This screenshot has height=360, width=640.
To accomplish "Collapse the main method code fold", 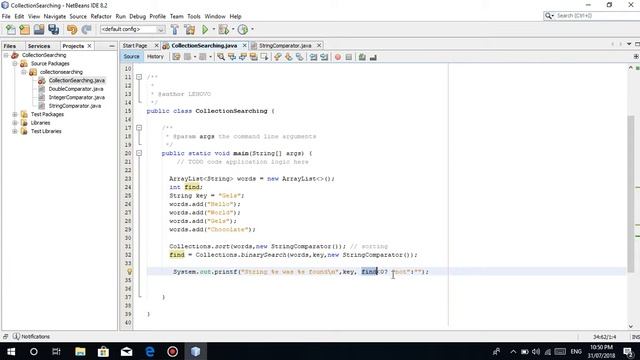I will 139,153.
